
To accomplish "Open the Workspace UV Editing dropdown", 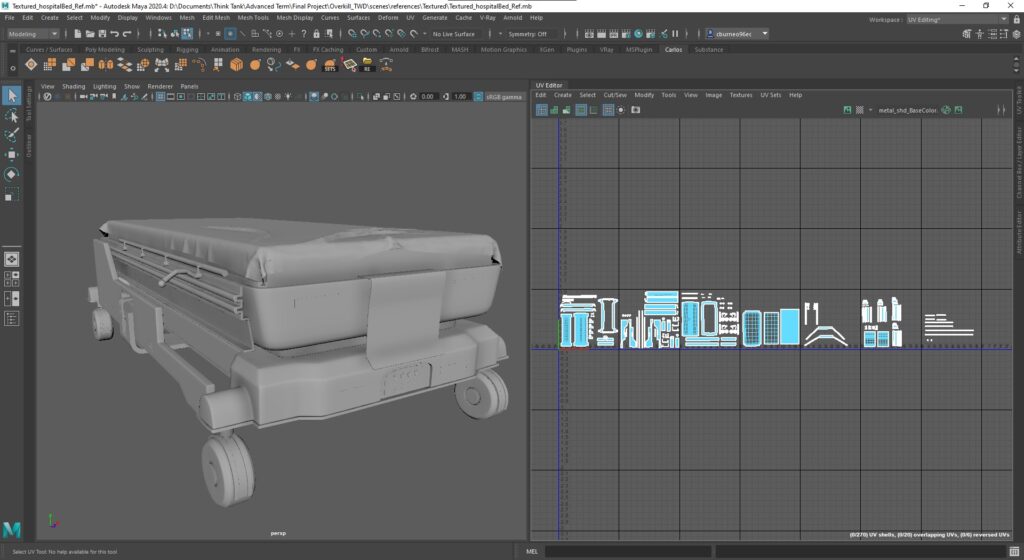I will point(957,20).
